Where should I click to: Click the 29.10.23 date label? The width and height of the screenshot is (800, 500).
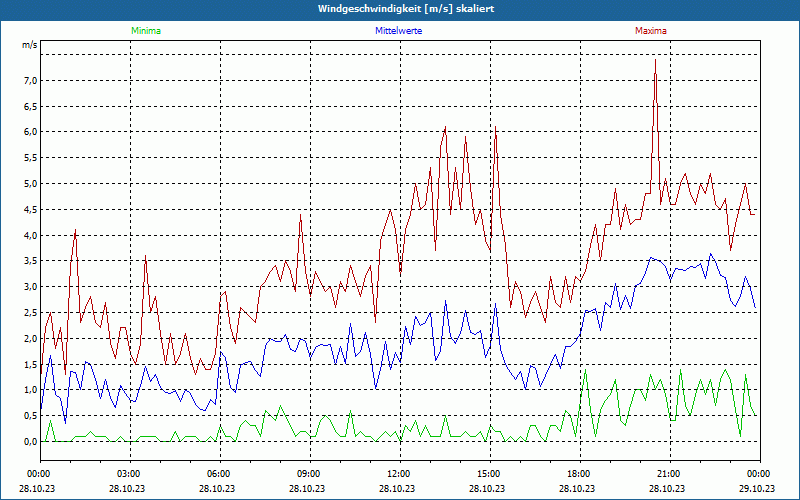(x=757, y=488)
